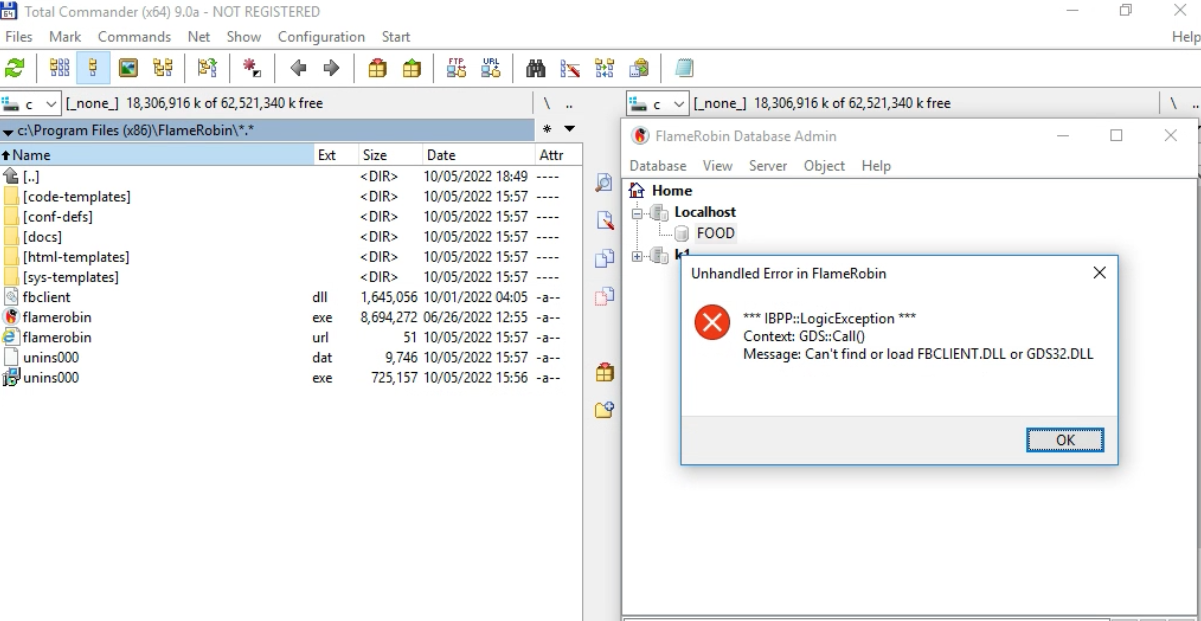Click the New folder icon in the middle bar
Screen dimensions: 1201x621
[x=603, y=408]
